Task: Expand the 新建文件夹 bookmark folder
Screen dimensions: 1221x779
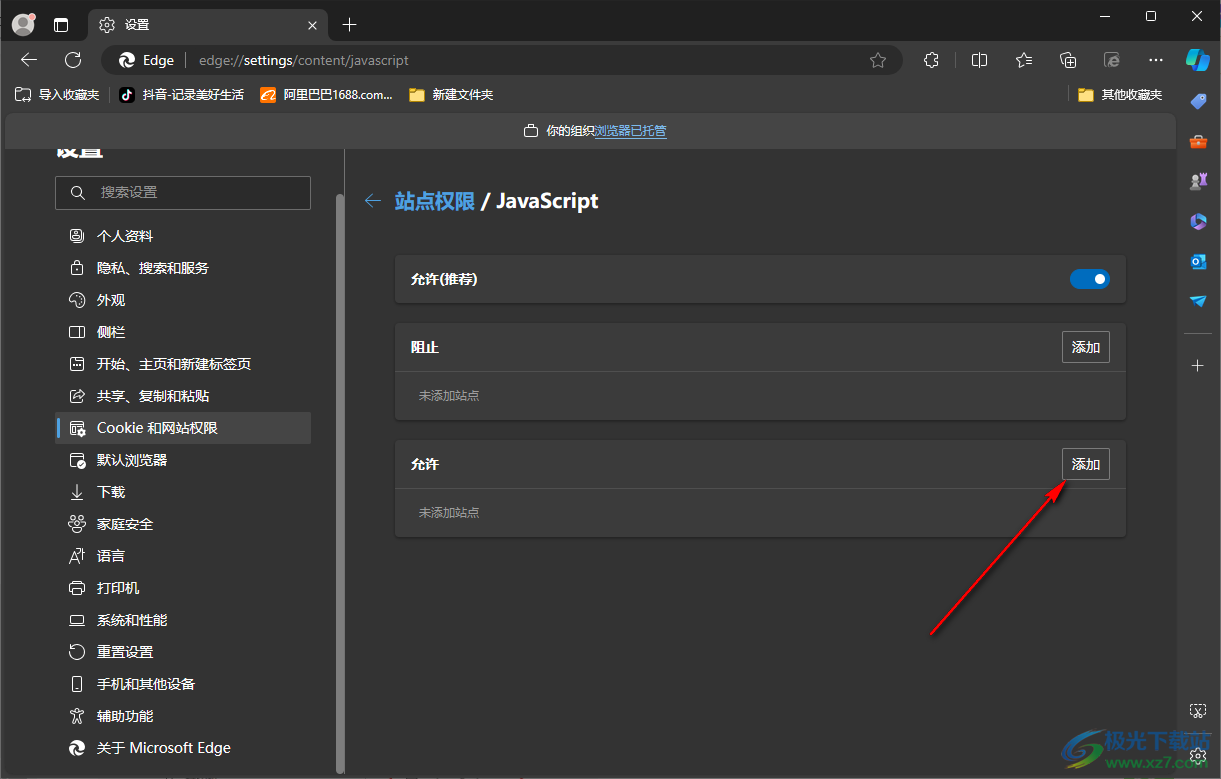Action: click(x=451, y=95)
